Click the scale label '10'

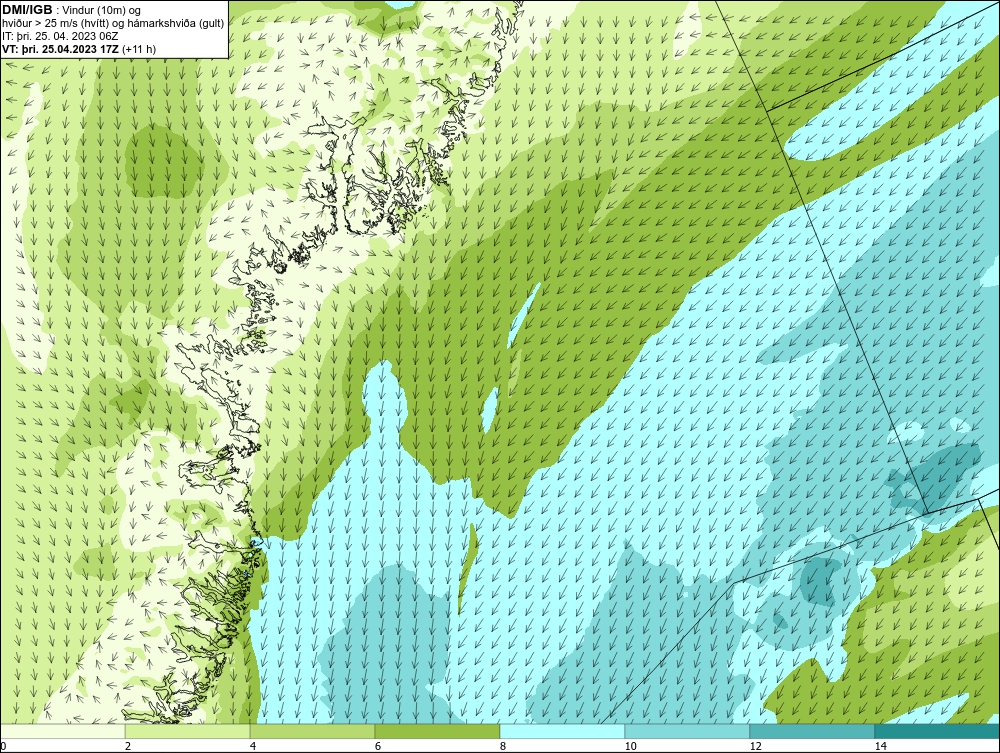pyautogui.click(x=630, y=747)
